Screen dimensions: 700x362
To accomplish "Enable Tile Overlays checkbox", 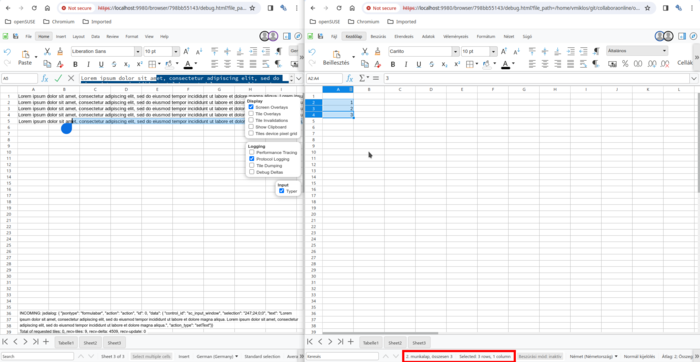I will 251,114.
